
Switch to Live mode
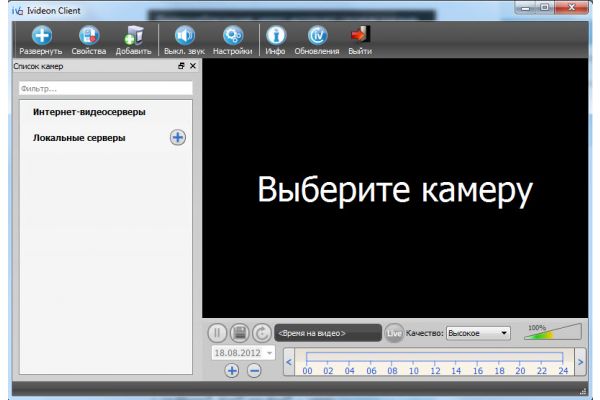click(x=394, y=333)
